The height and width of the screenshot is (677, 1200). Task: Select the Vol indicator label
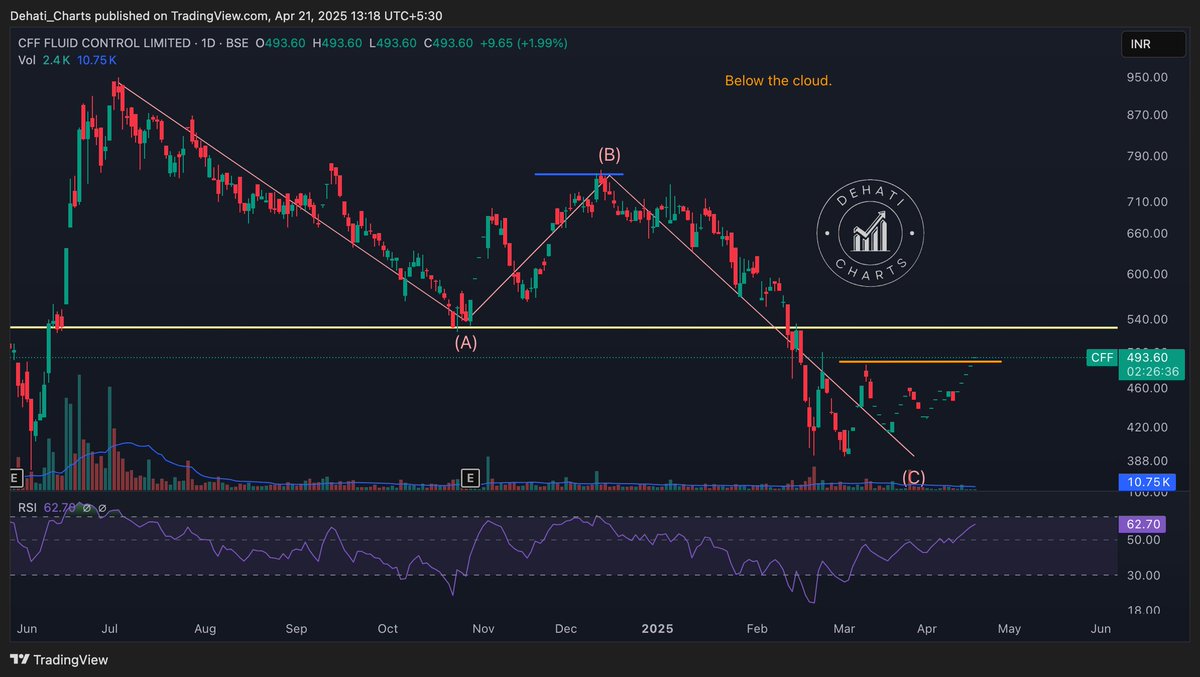click(x=27, y=60)
